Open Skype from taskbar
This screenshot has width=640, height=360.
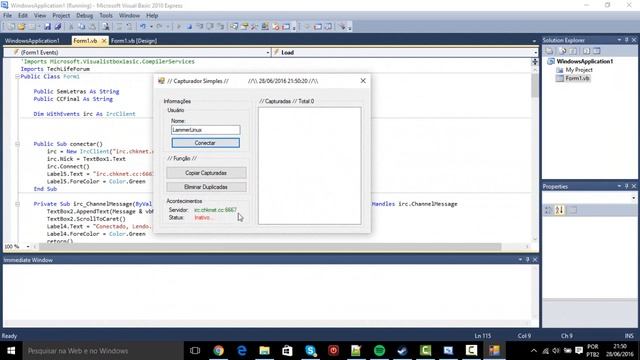(x=311, y=350)
